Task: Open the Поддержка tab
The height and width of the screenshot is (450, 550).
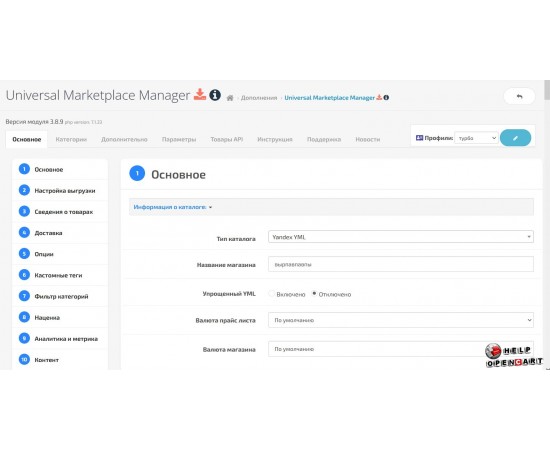Action: click(324, 139)
